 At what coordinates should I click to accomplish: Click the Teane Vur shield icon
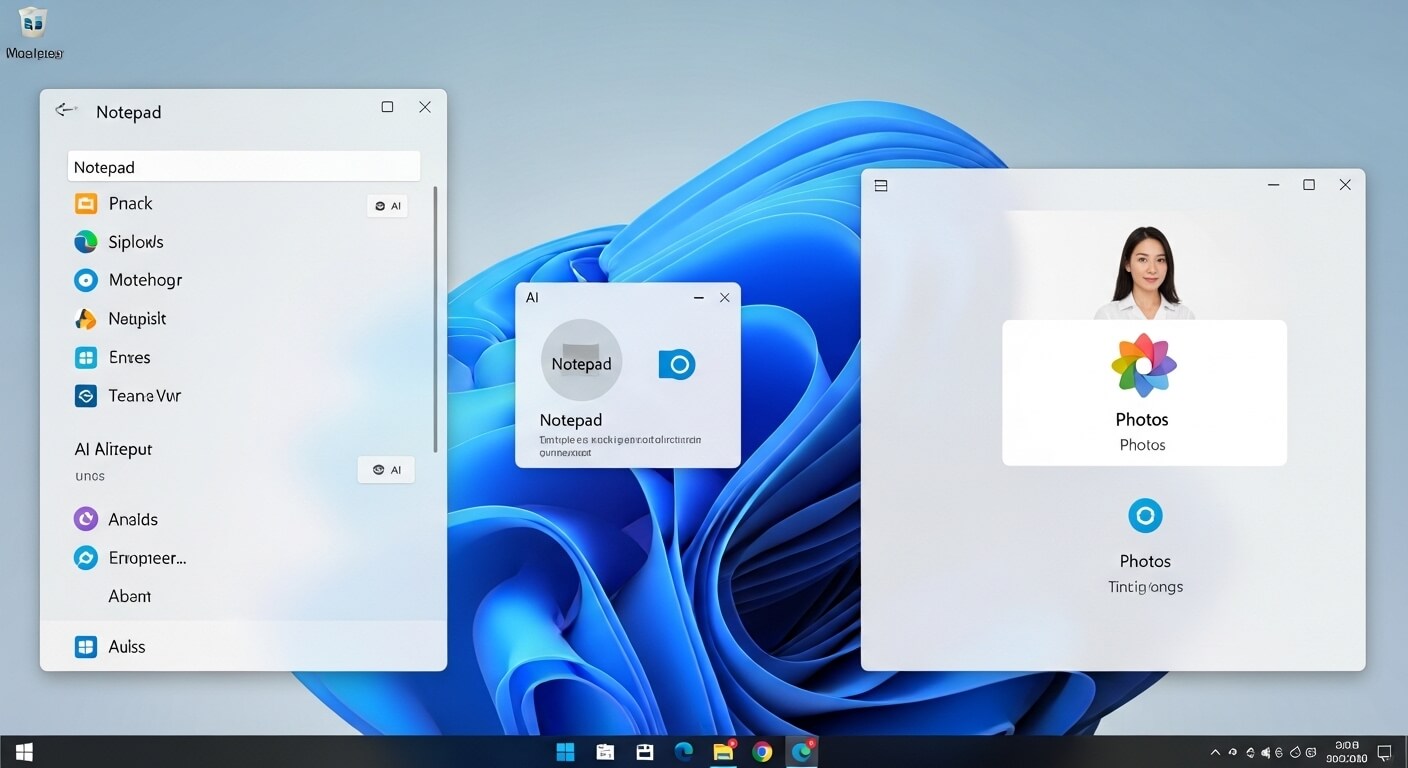click(85, 395)
